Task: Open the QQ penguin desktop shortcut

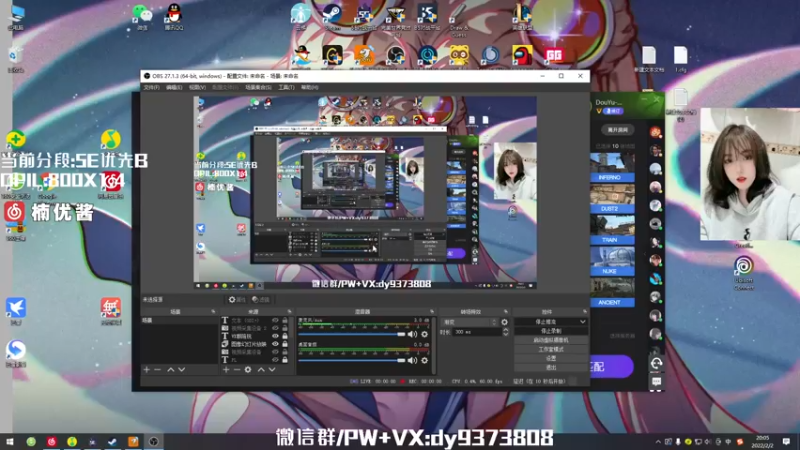Action: click(x=173, y=16)
